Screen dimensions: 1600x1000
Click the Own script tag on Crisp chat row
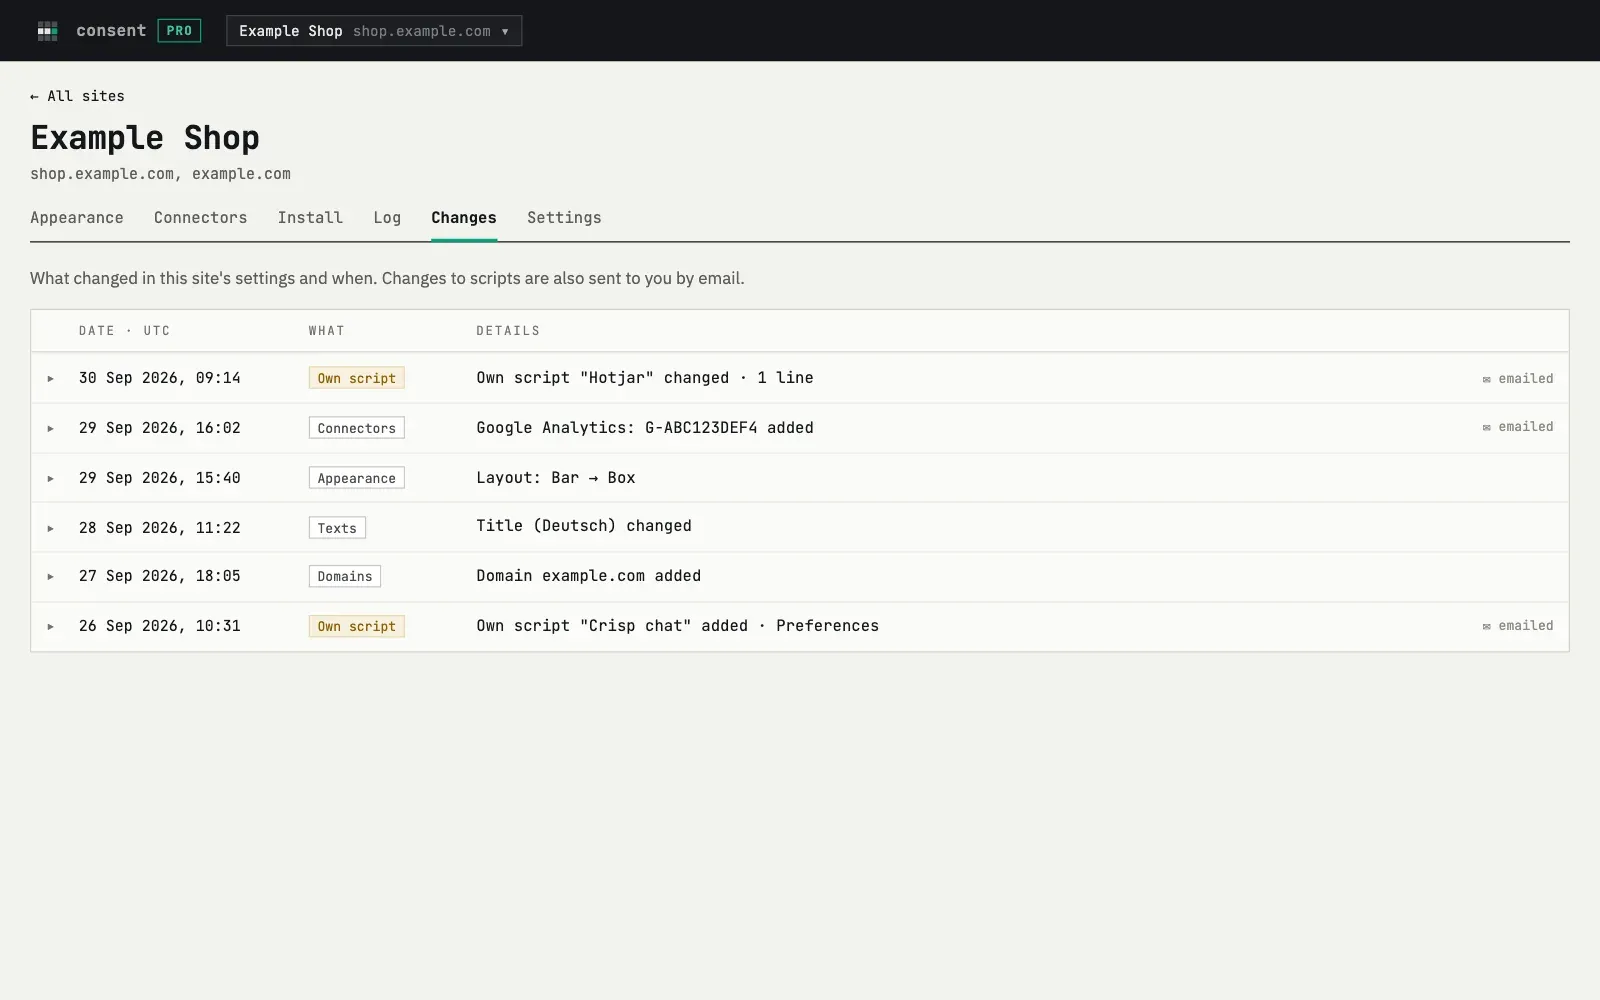(x=357, y=626)
